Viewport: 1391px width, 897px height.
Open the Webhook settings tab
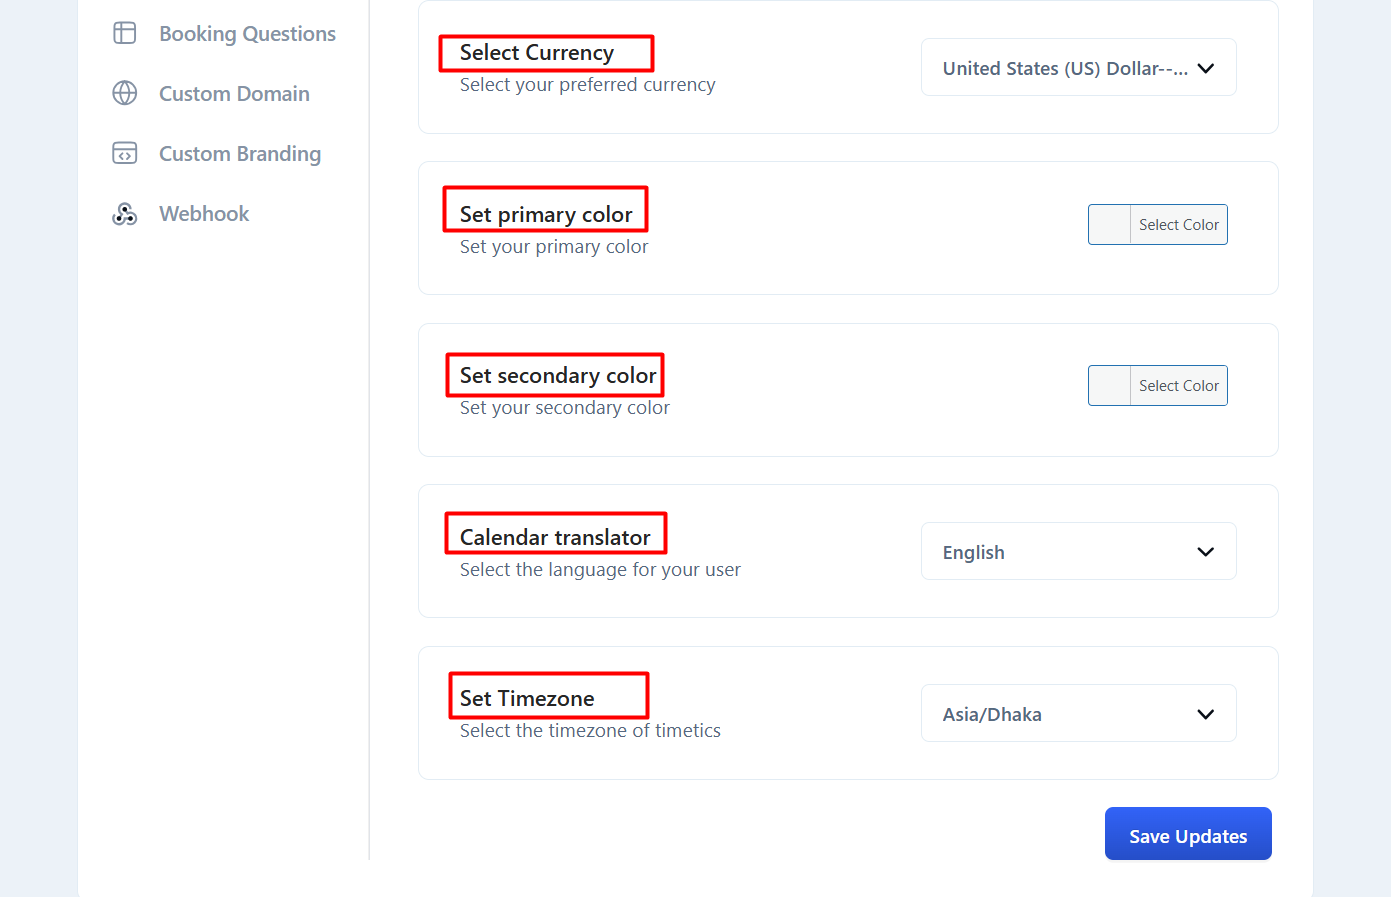click(x=204, y=214)
